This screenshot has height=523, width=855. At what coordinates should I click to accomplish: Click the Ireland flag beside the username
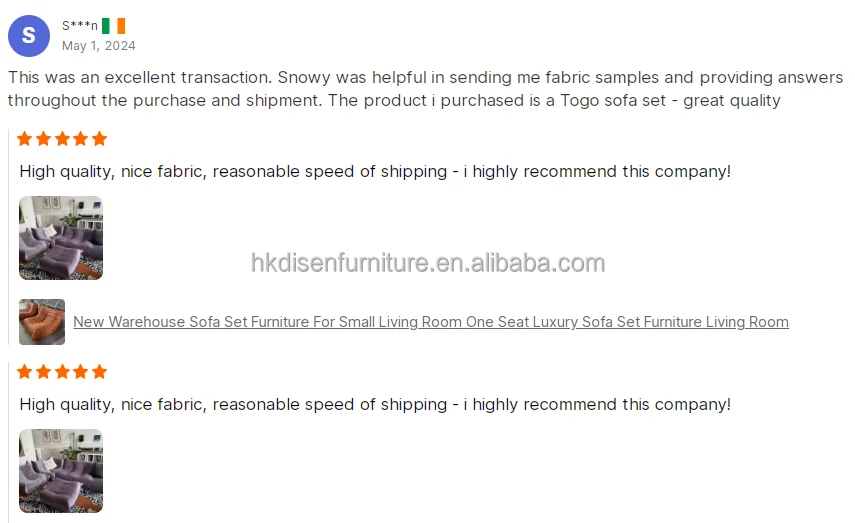[x=113, y=26]
